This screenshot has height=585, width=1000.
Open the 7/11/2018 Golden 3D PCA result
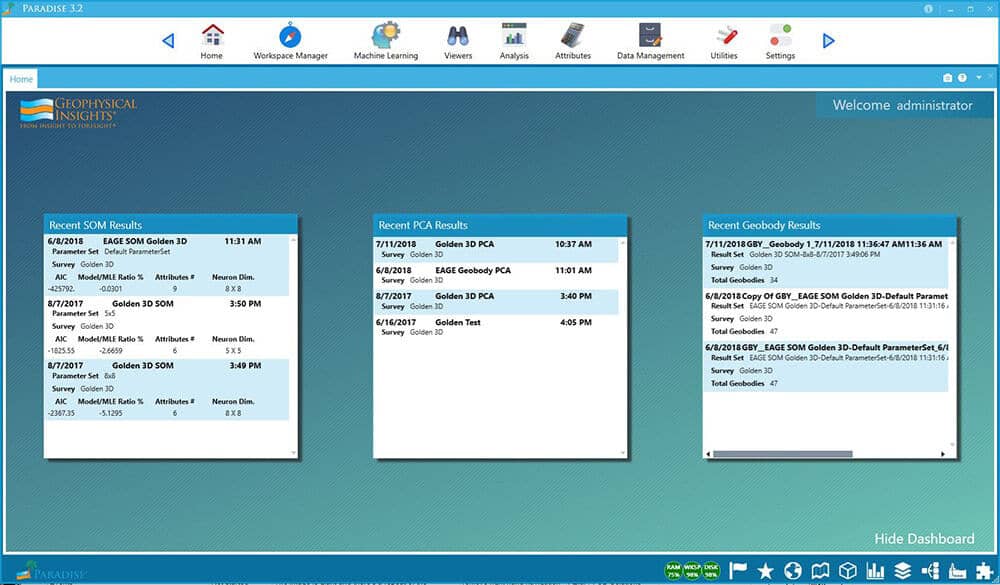[x=496, y=249]
